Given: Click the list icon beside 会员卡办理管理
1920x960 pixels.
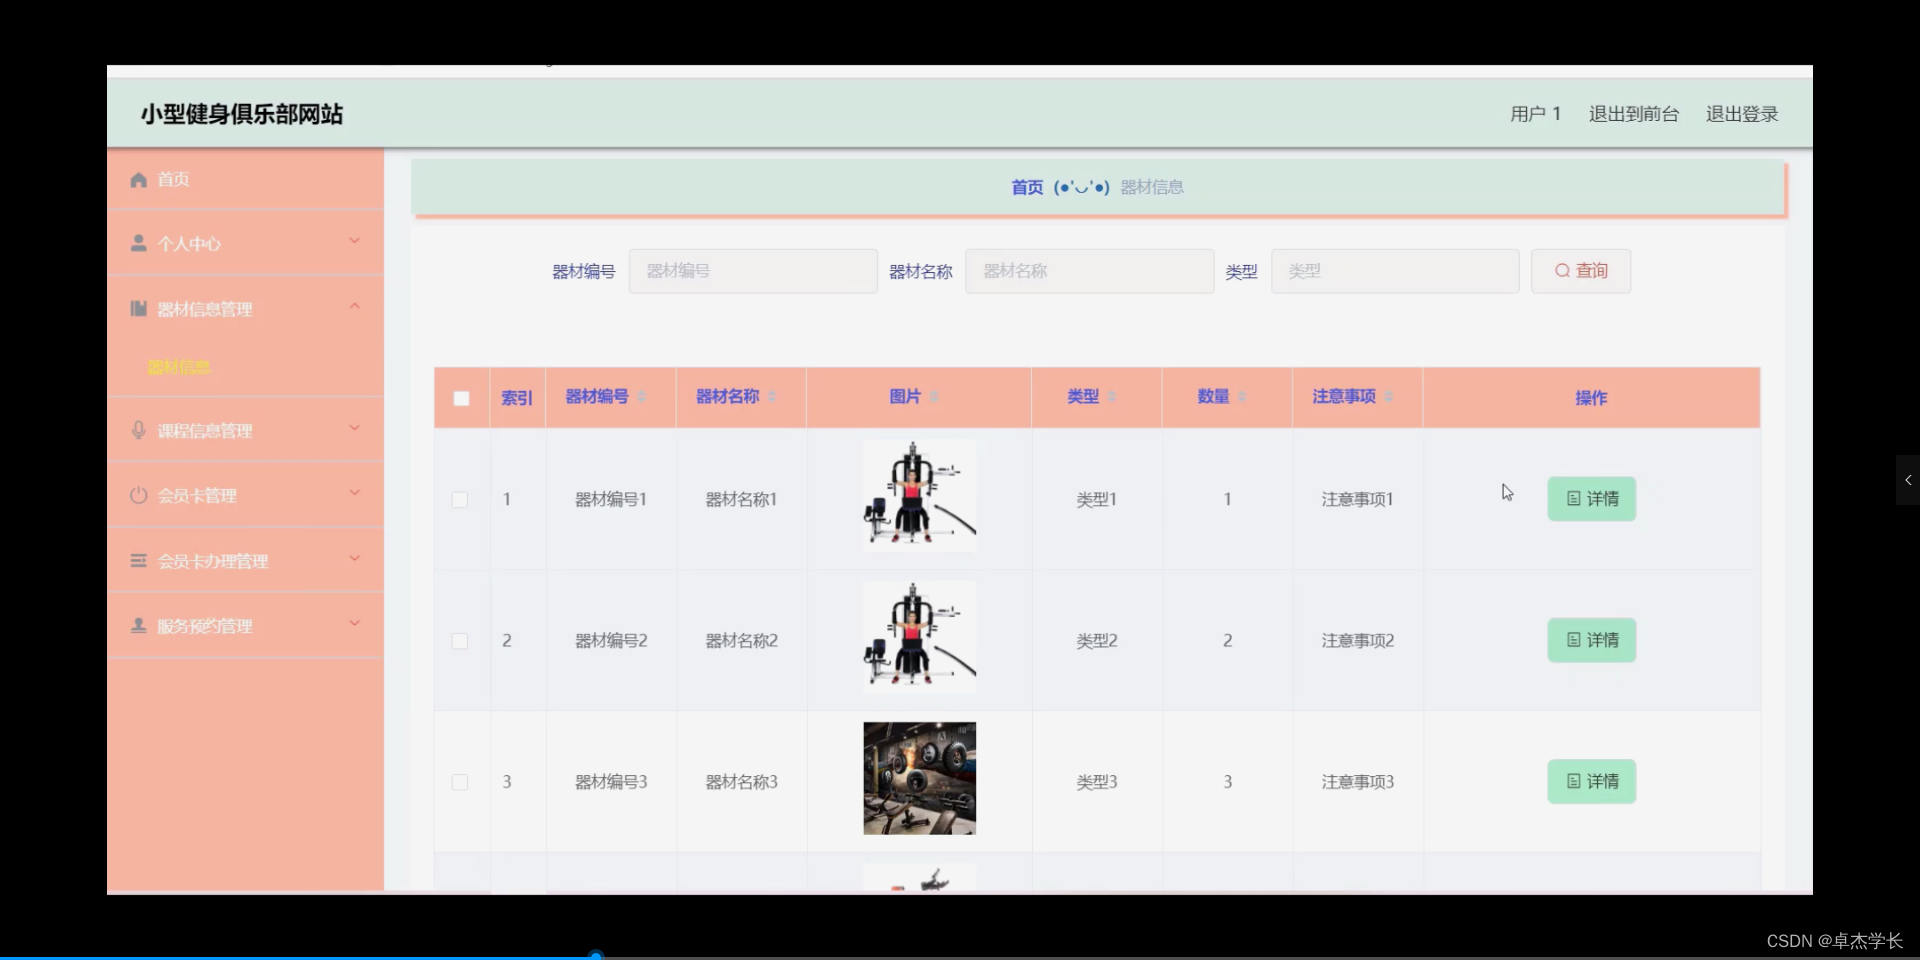Looking at the screenshot, I should (138, 560).
